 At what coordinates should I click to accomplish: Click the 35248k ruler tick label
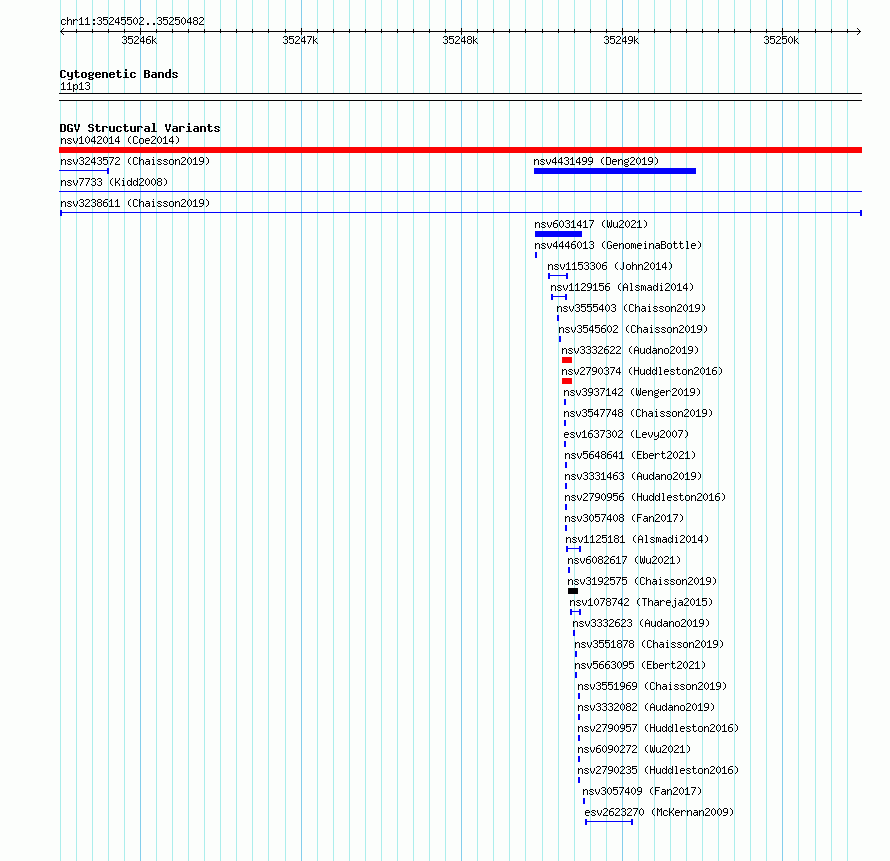click(460, 40)
